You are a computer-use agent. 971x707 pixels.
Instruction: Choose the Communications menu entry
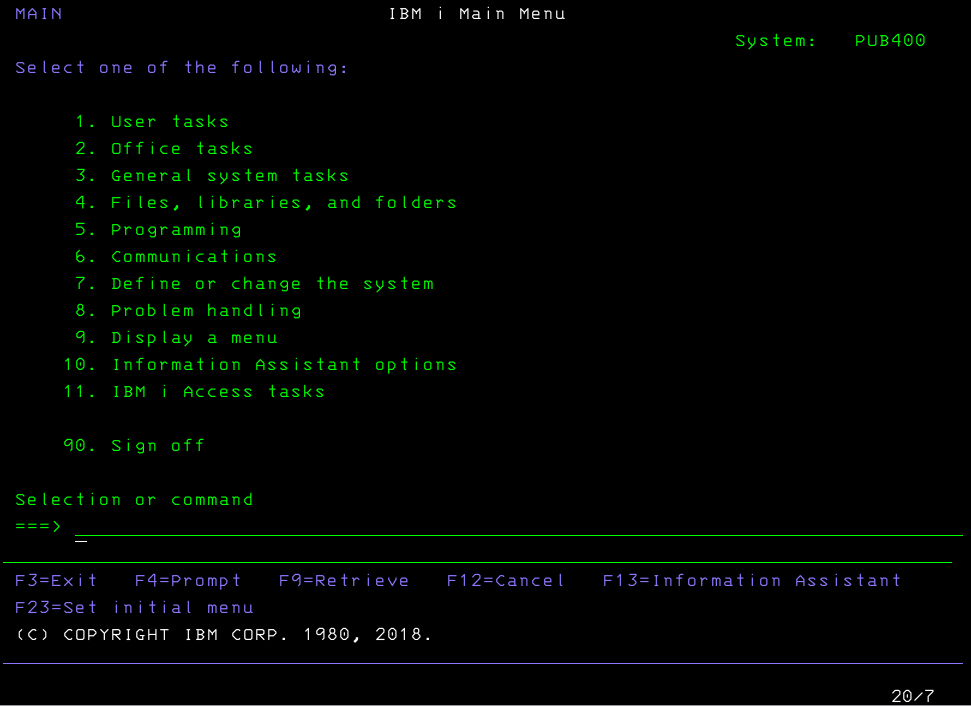pos(176,257)
